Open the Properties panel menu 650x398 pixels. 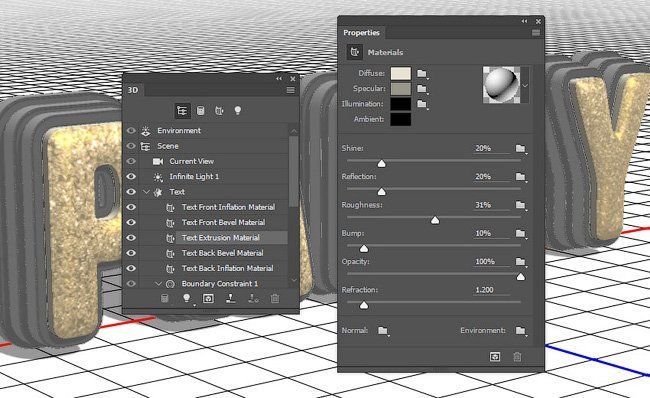536,33
